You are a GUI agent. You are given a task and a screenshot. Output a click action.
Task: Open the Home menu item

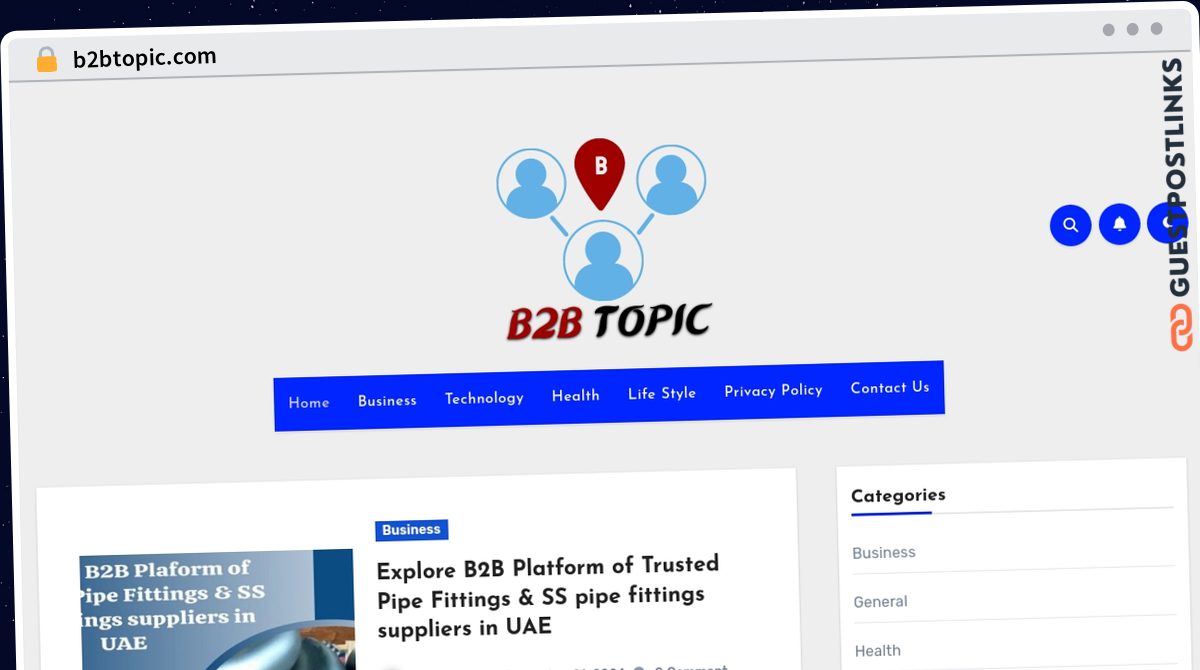(309, 403)
